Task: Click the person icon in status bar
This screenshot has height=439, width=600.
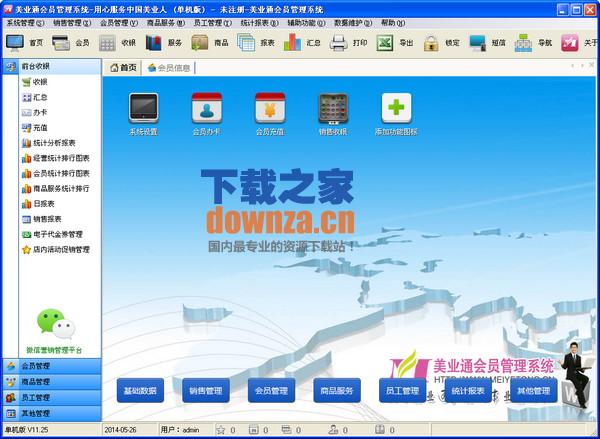Action: (x=333, y=429)
